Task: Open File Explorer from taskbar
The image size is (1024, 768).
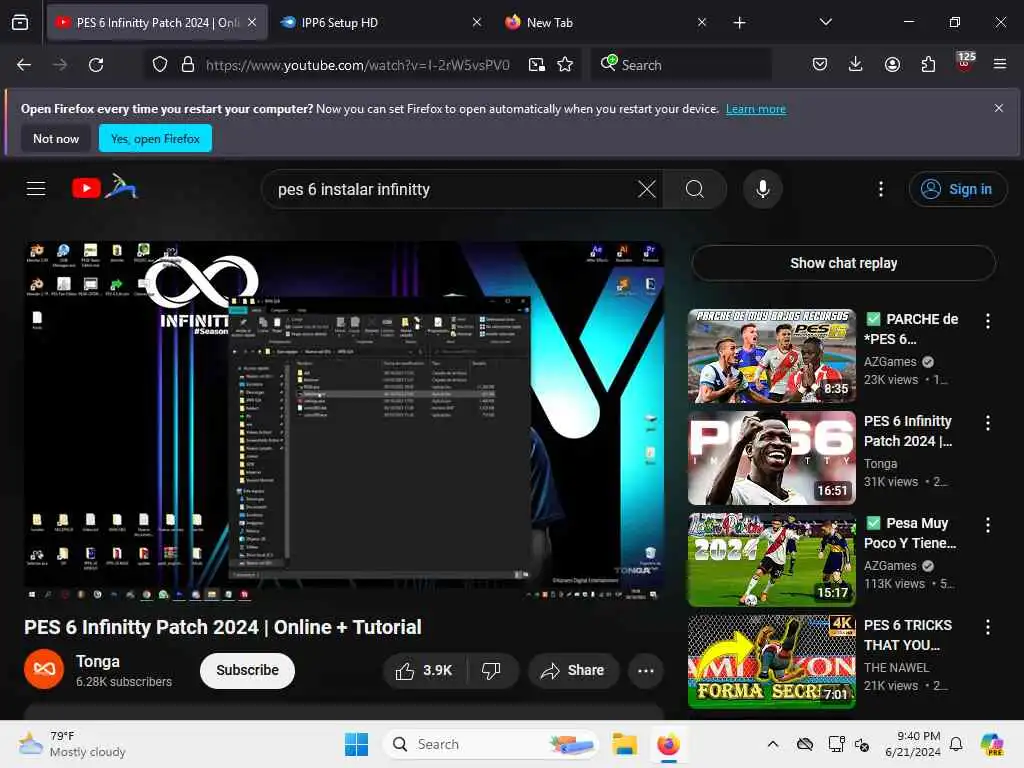Action: [624, 744]
